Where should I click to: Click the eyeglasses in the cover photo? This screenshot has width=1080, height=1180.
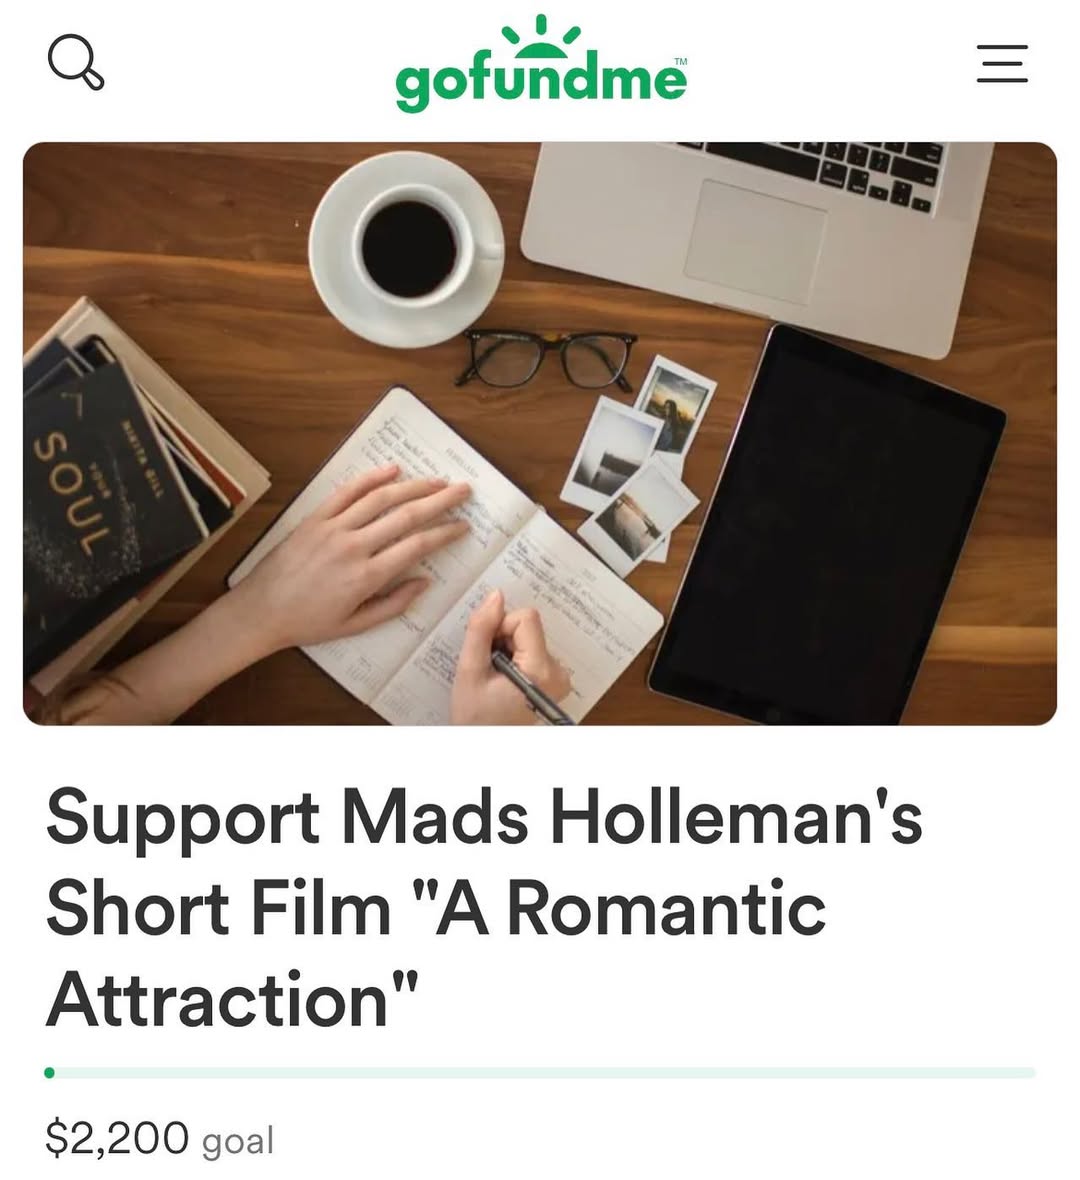click(547, 358)
